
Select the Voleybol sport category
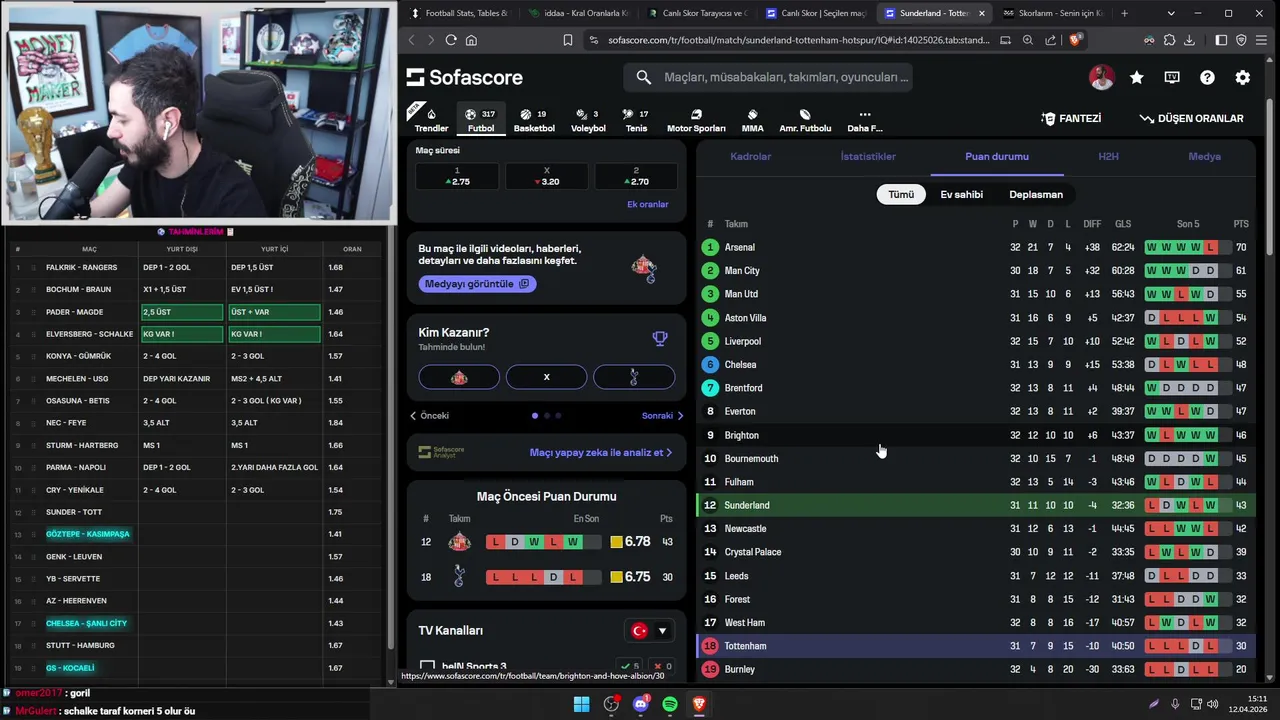[x=588, y=120]
